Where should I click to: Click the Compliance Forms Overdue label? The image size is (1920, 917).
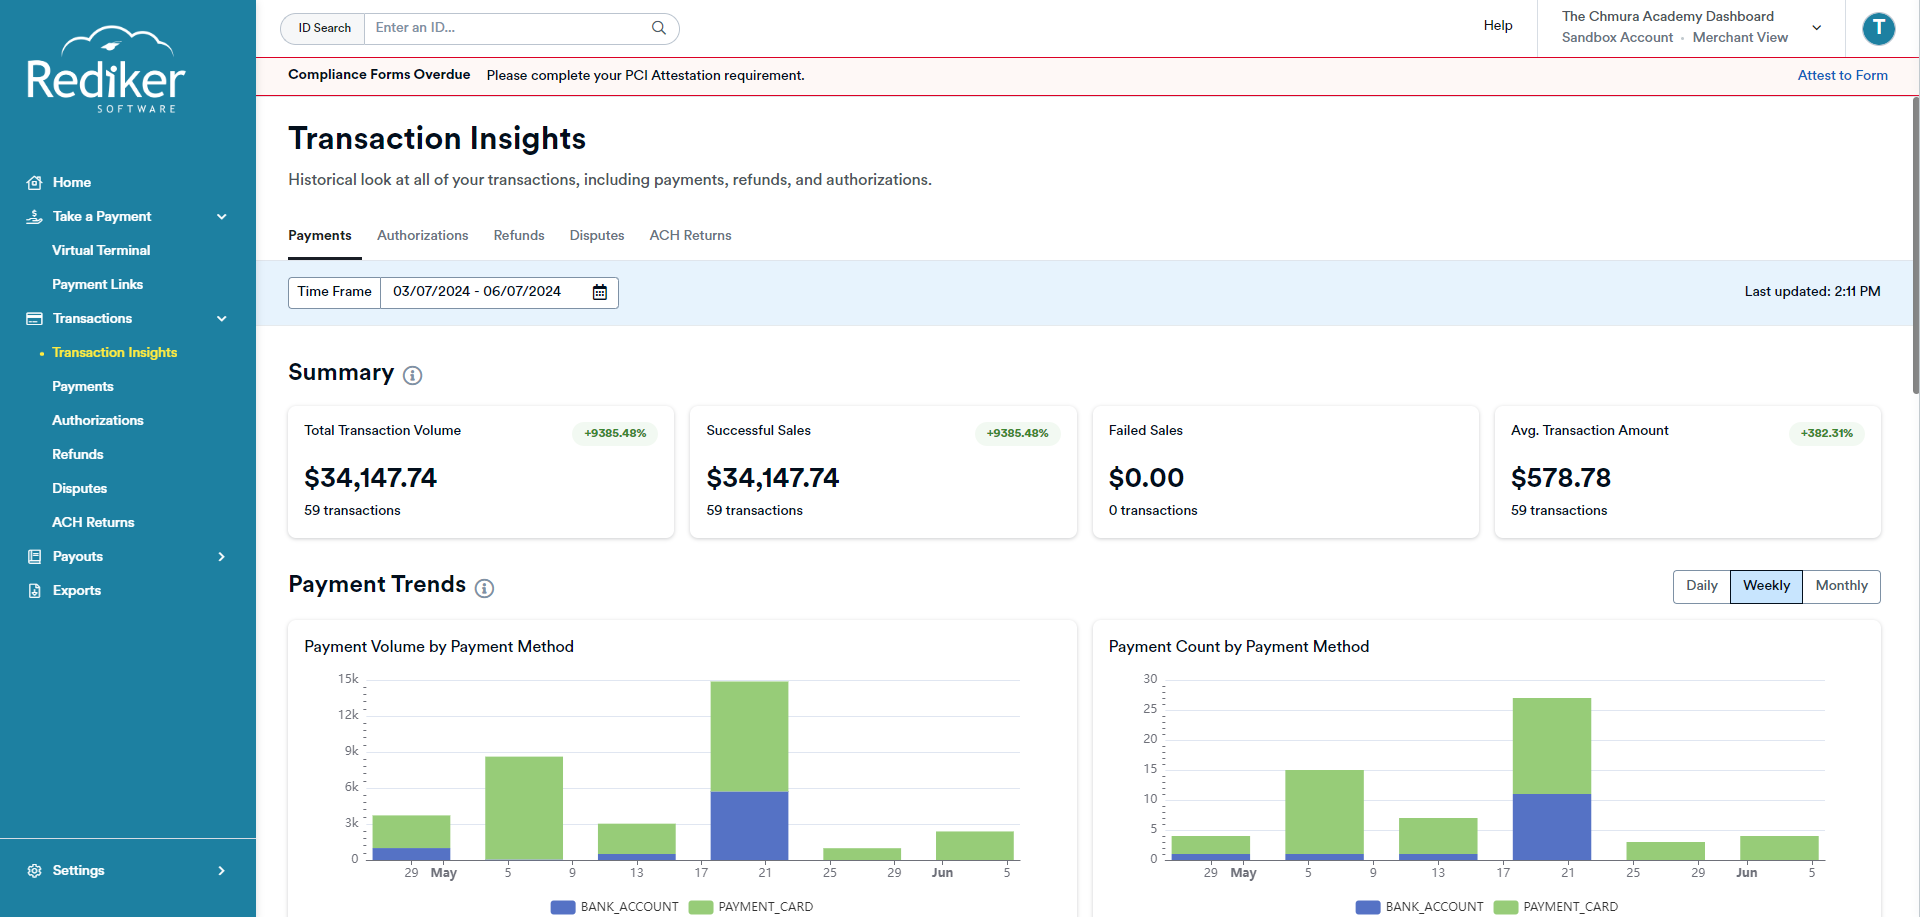tap(379, 75)
